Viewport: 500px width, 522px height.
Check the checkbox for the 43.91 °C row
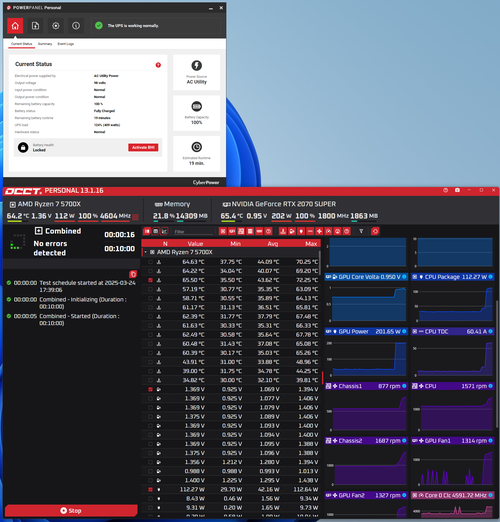[150, 362]
